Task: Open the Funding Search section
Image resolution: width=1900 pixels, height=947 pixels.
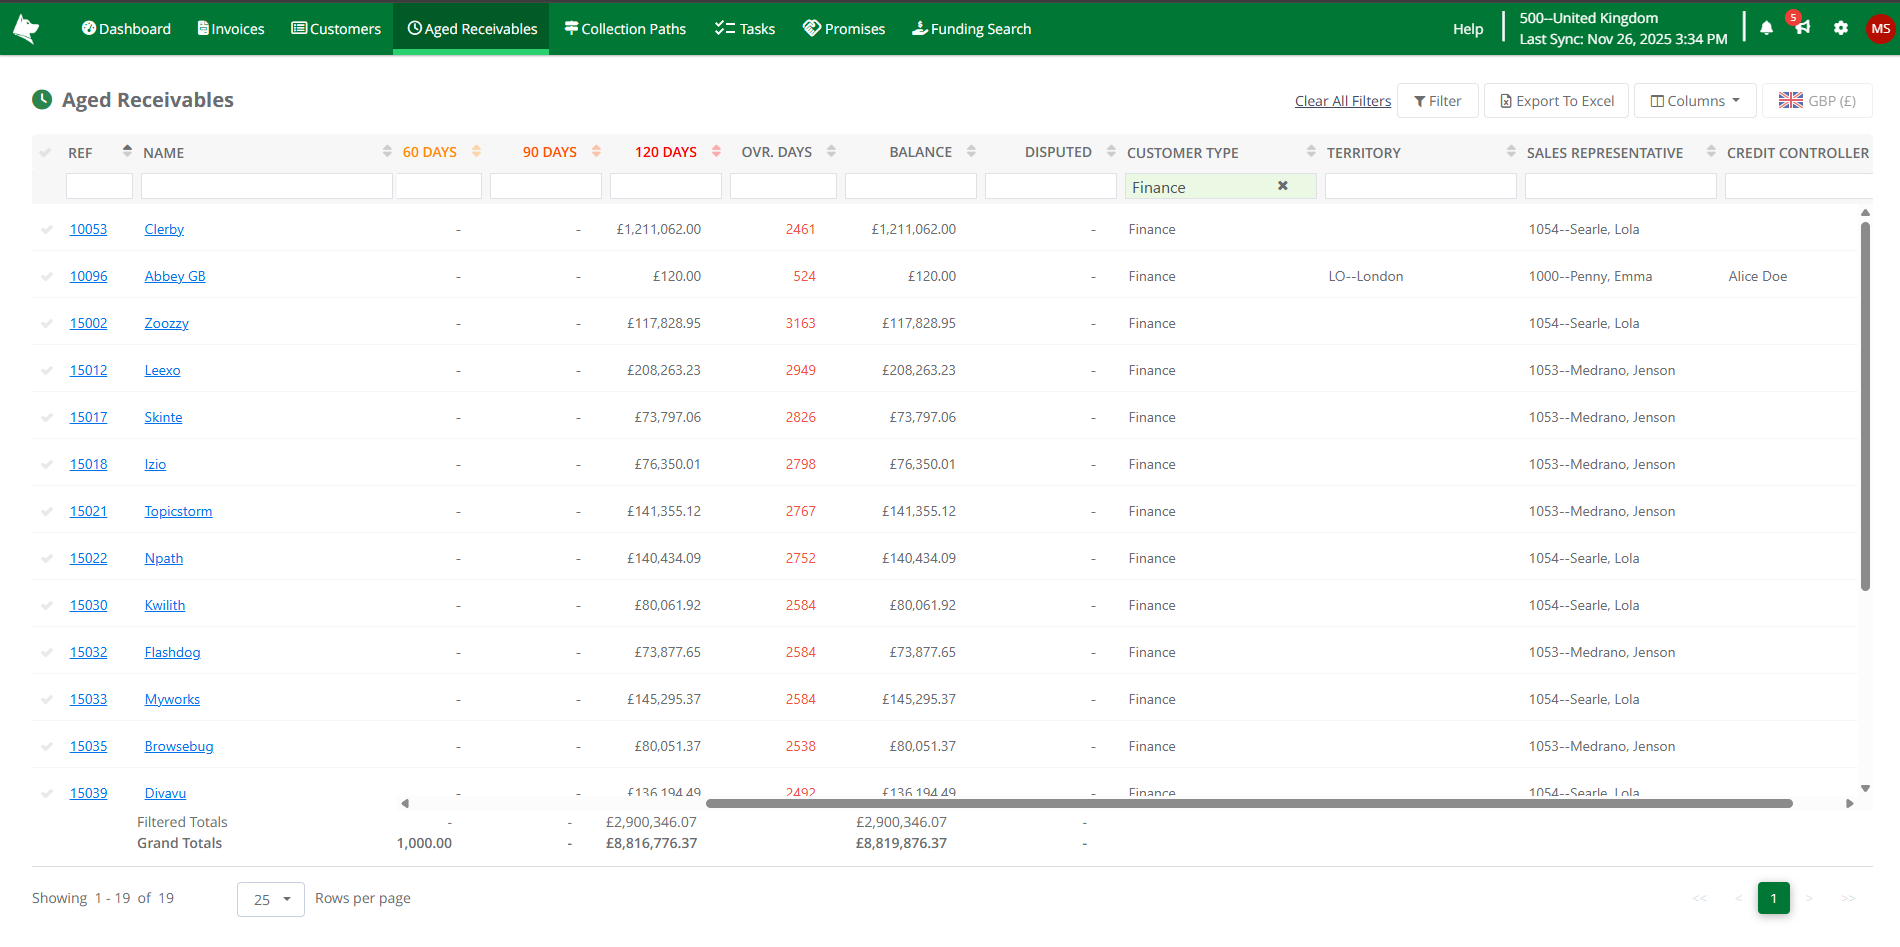Action: (970, 28)
